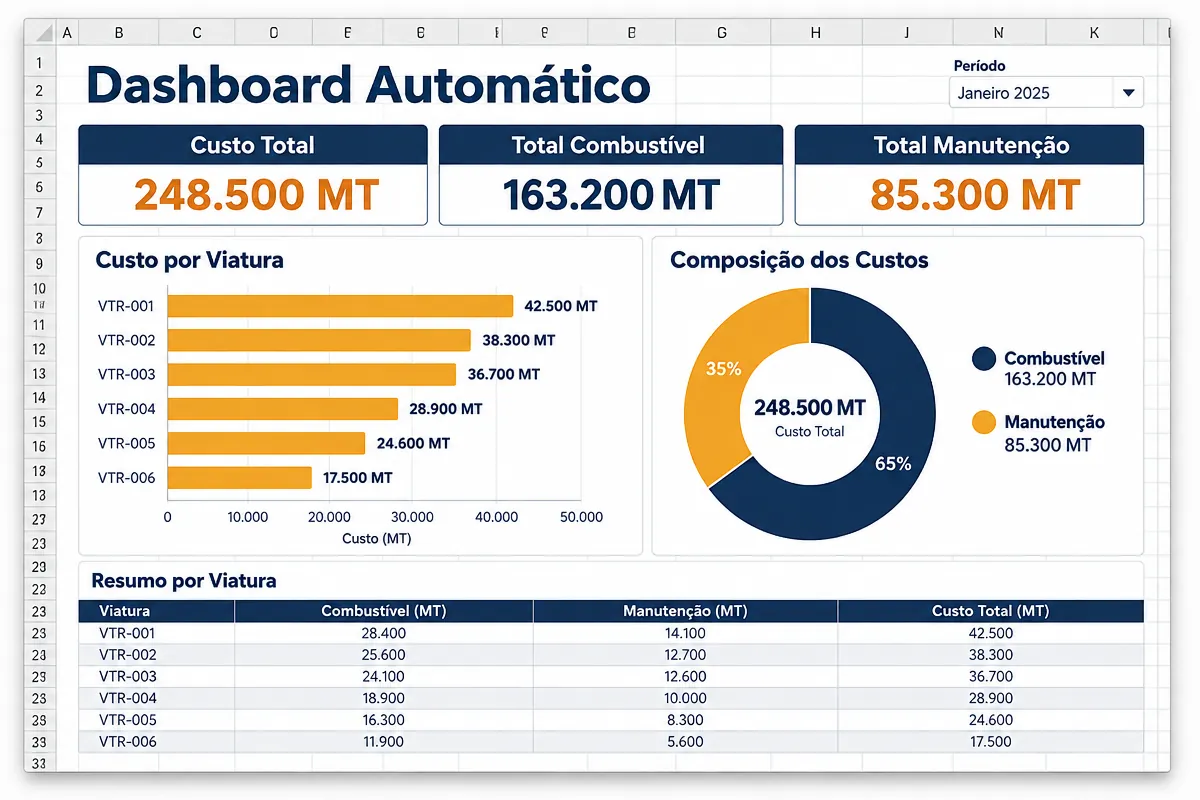Viewport: 1200px width, 800px height.
Task: Click the Total Manutenção card header
Action: click(x=969, y=145)
